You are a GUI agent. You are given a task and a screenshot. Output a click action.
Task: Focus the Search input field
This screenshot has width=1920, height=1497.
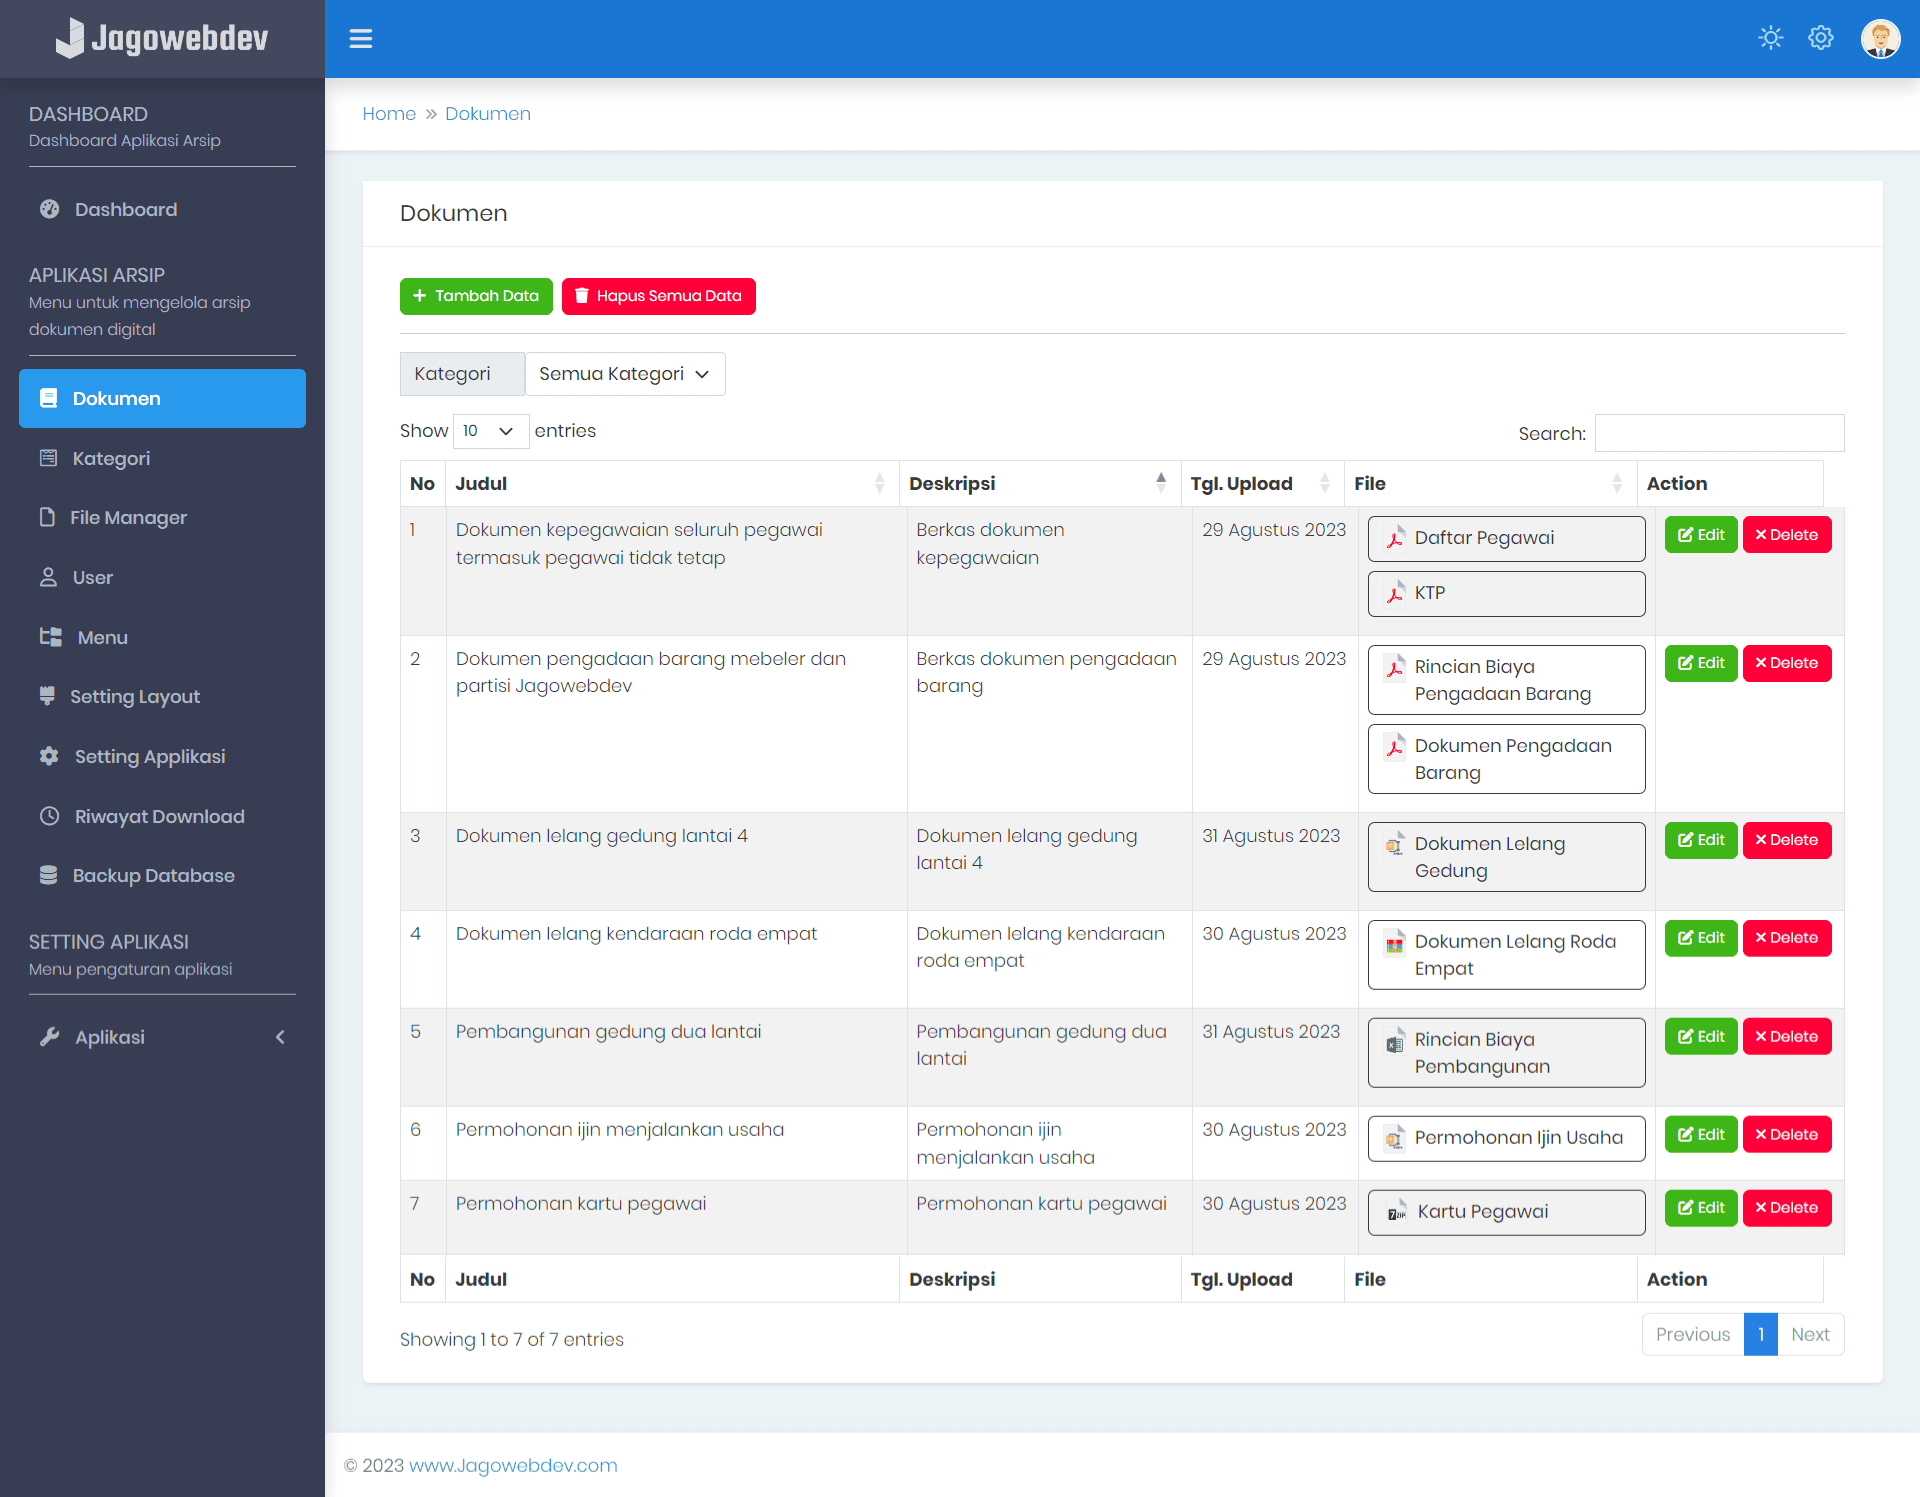click(1719, 433)
